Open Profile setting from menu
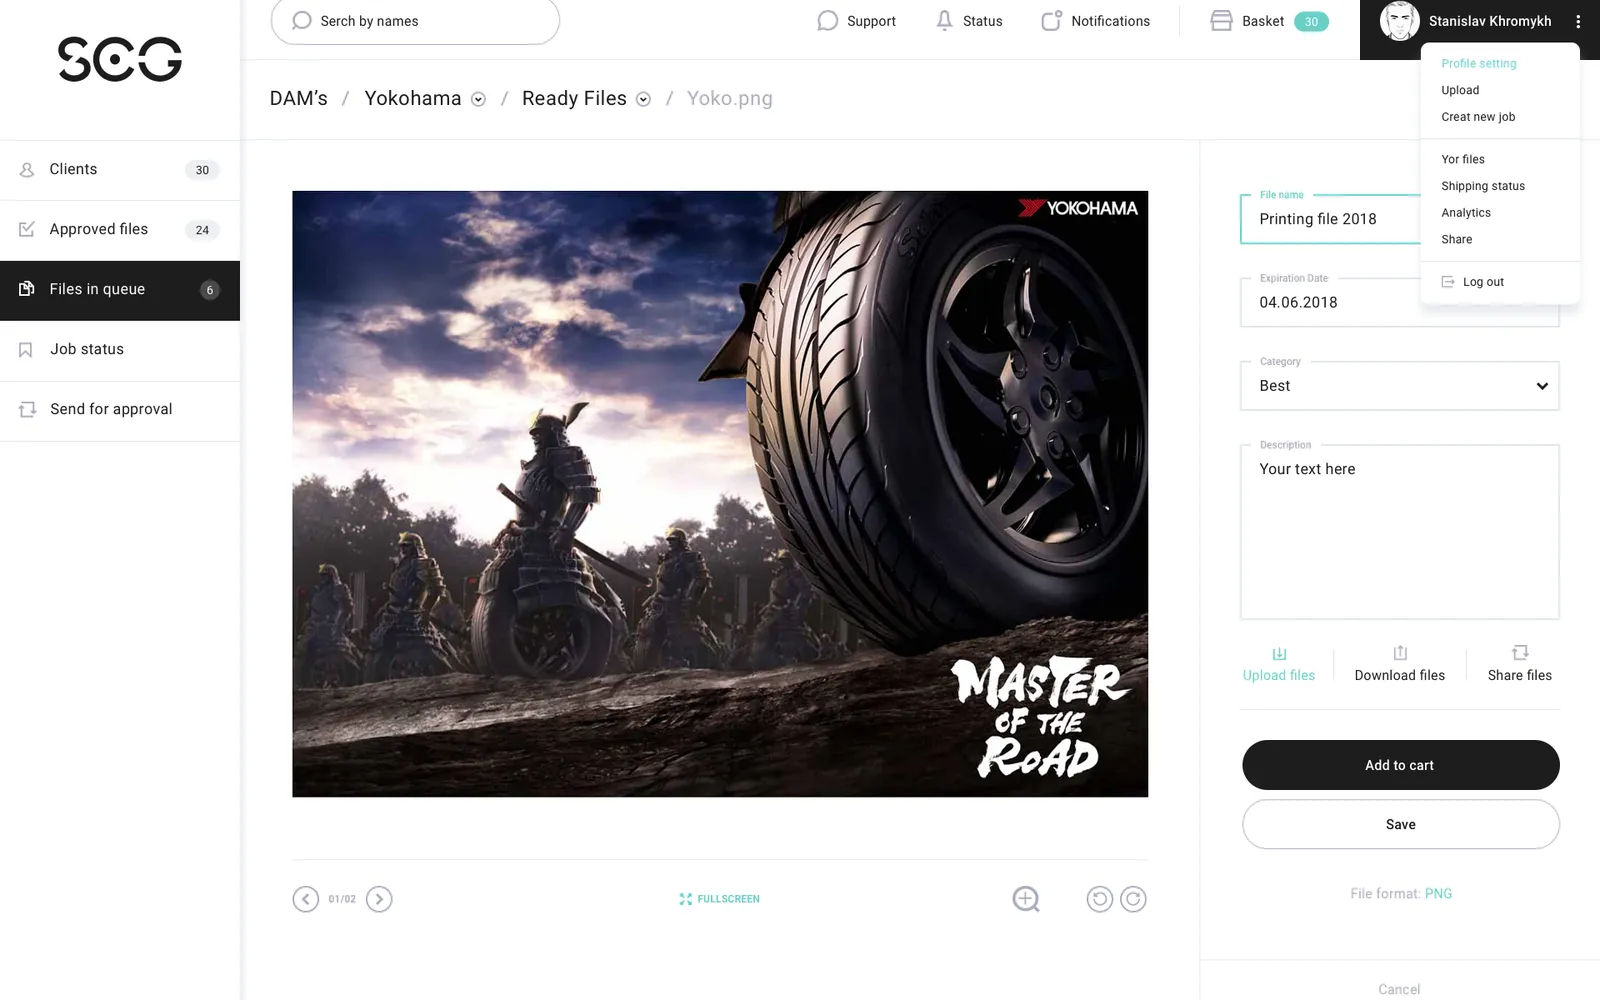The height and width of the screenshot is (1000, 1600). point(1479,63)
